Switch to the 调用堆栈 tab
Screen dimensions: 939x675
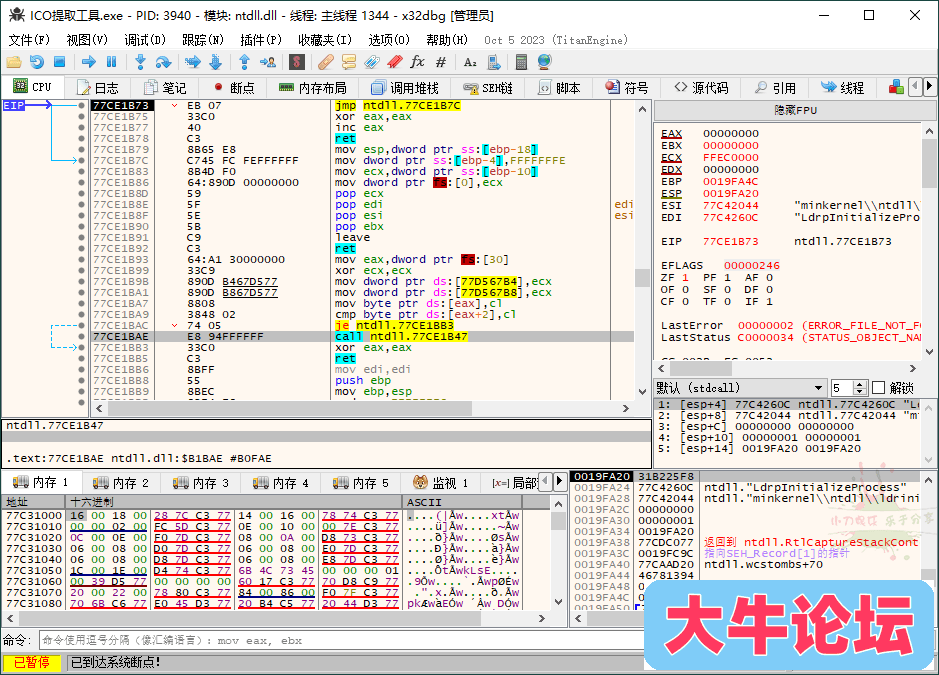pos(405,88)
